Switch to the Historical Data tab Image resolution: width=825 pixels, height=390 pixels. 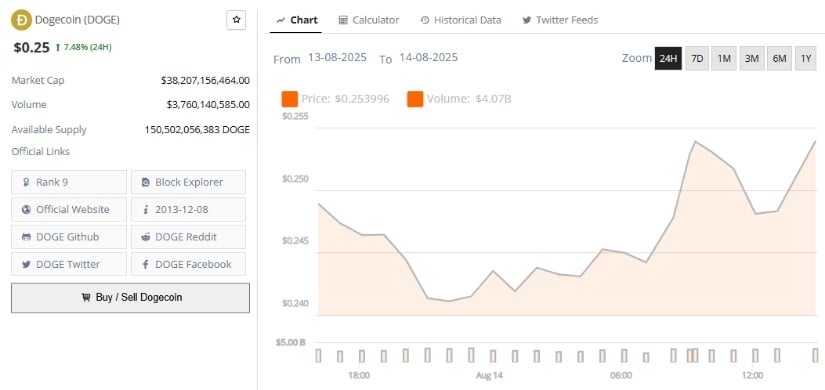(461, 20)
